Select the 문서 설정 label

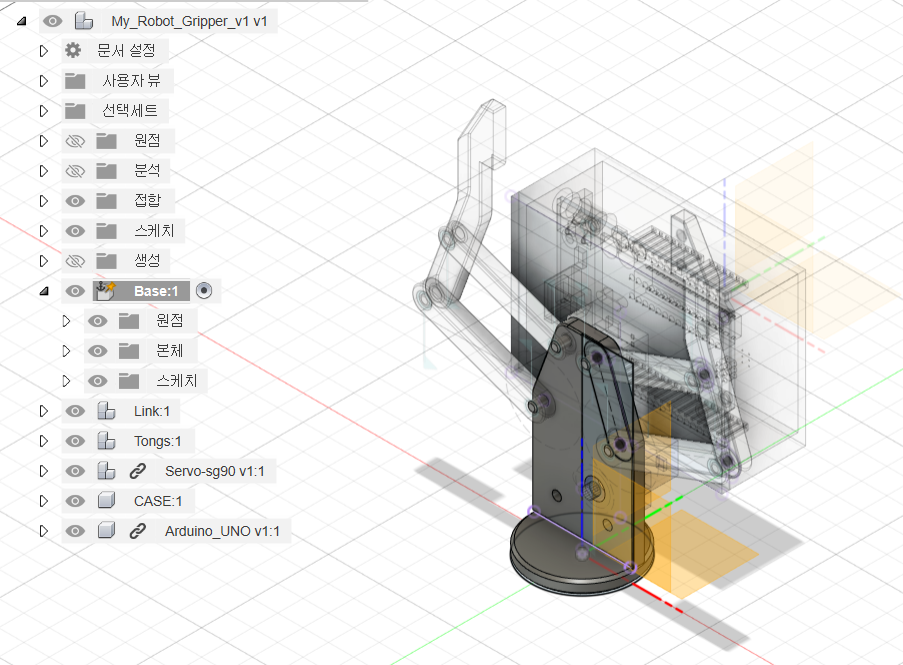[x=126, y=51]
